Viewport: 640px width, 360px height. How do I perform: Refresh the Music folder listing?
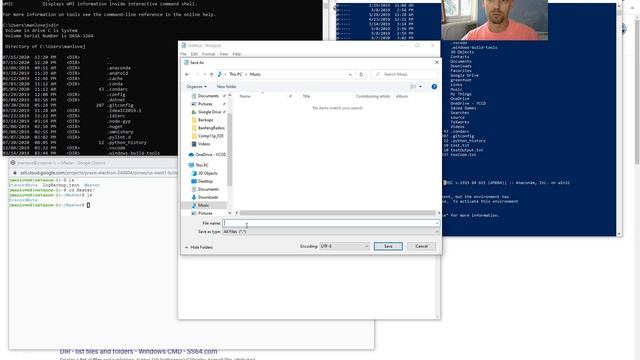coord(361,74)
